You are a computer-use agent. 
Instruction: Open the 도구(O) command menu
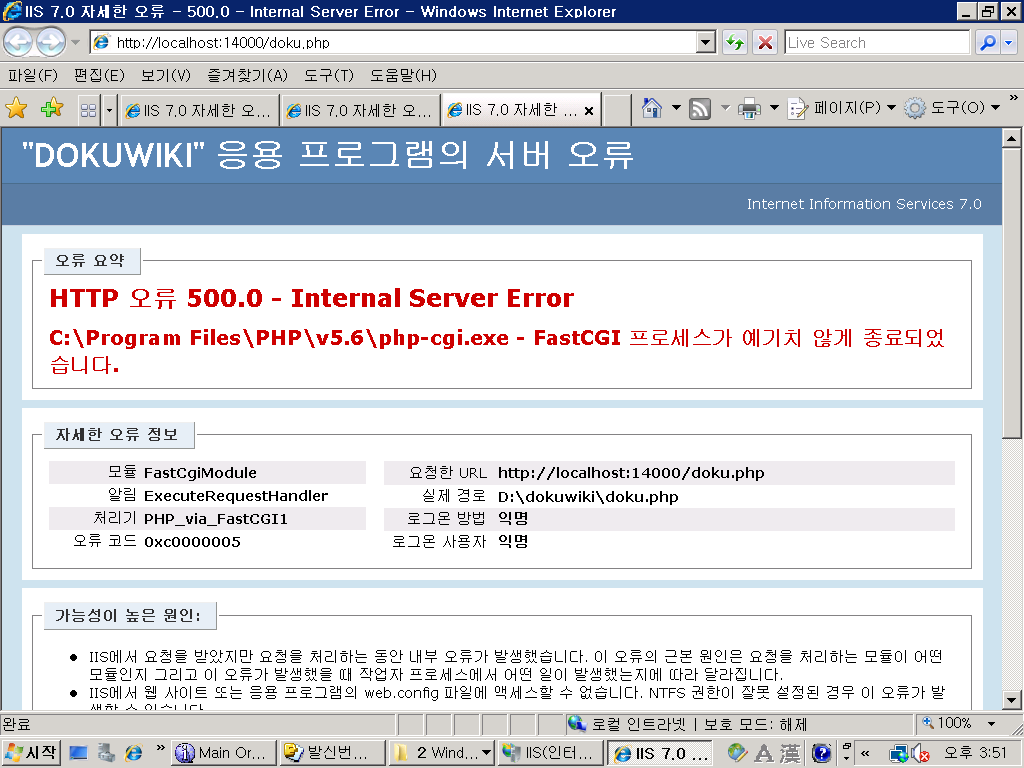click(x=952, y=108)
